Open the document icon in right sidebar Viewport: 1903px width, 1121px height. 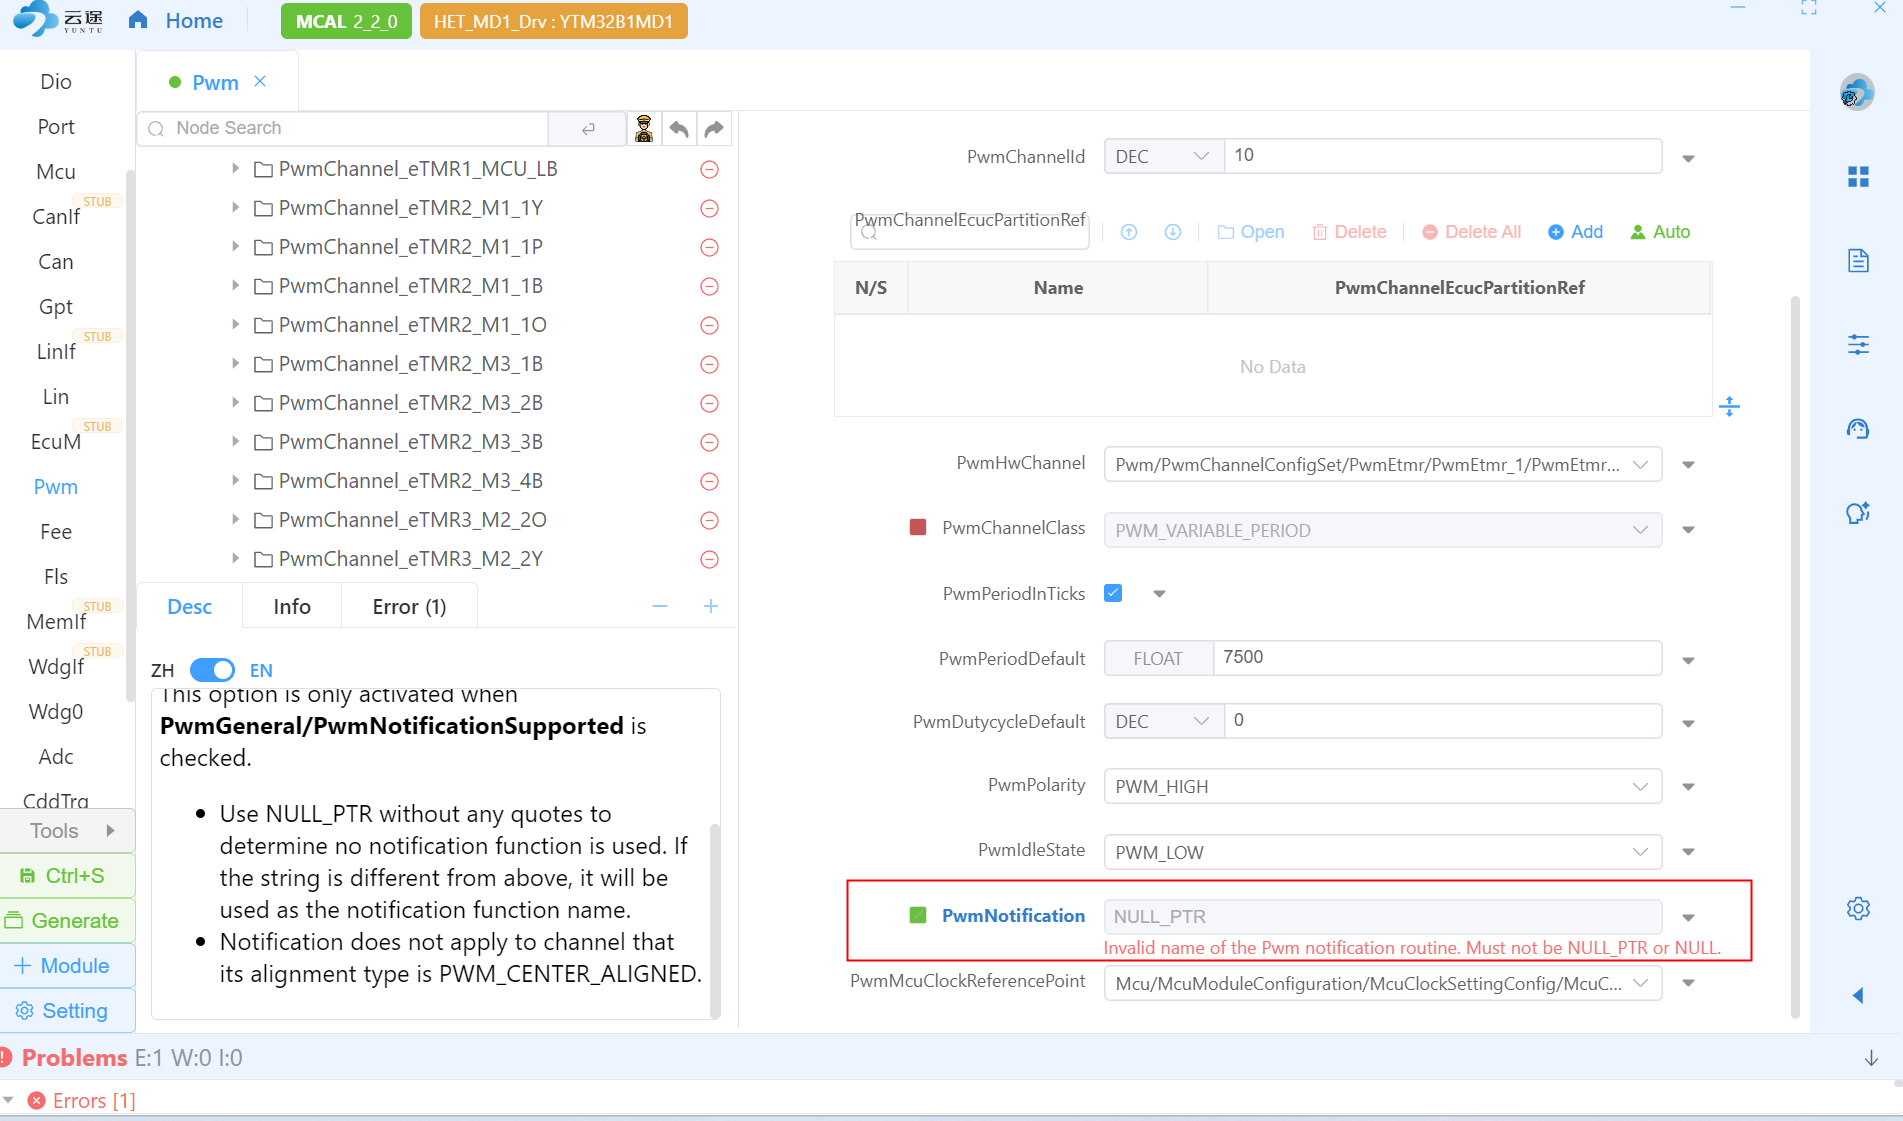tap(1858, 261)
